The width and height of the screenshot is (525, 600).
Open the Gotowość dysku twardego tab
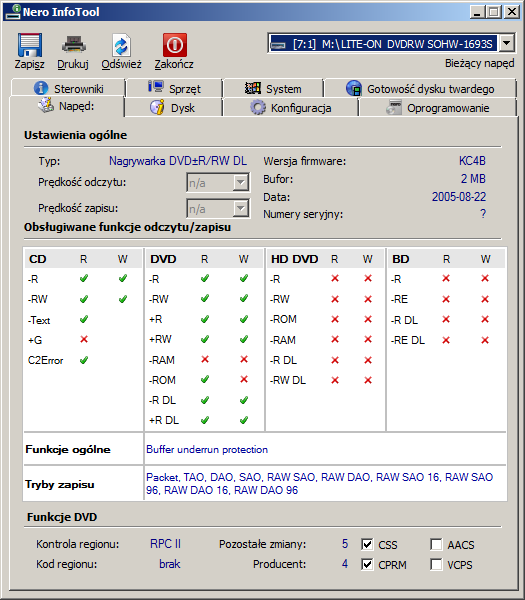[420, 88]
